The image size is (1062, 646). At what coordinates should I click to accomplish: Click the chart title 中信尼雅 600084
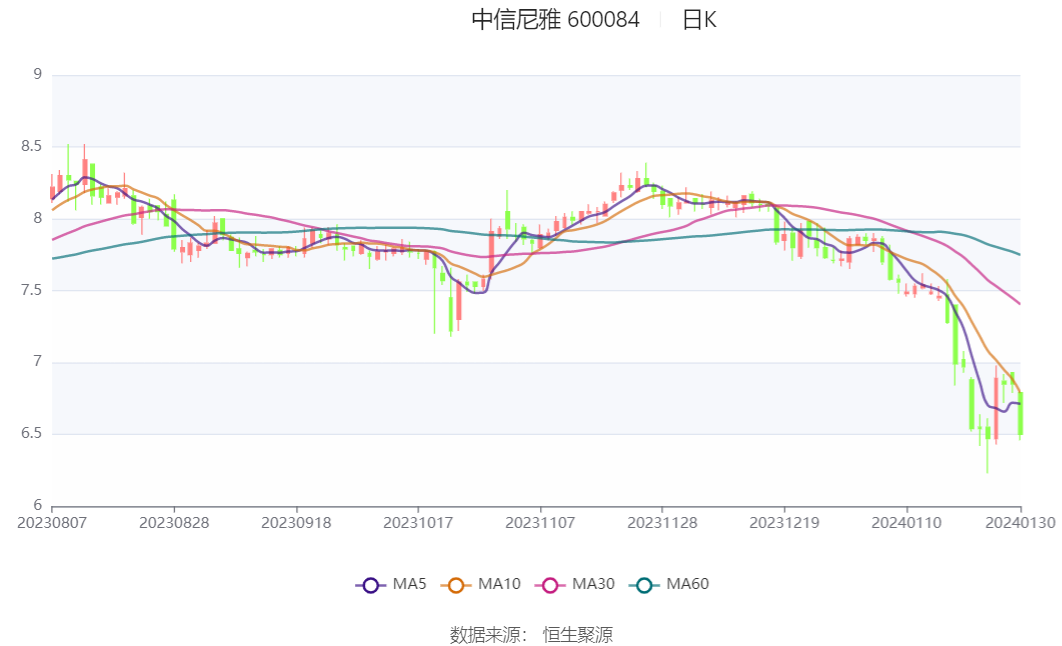click(555, 20)
